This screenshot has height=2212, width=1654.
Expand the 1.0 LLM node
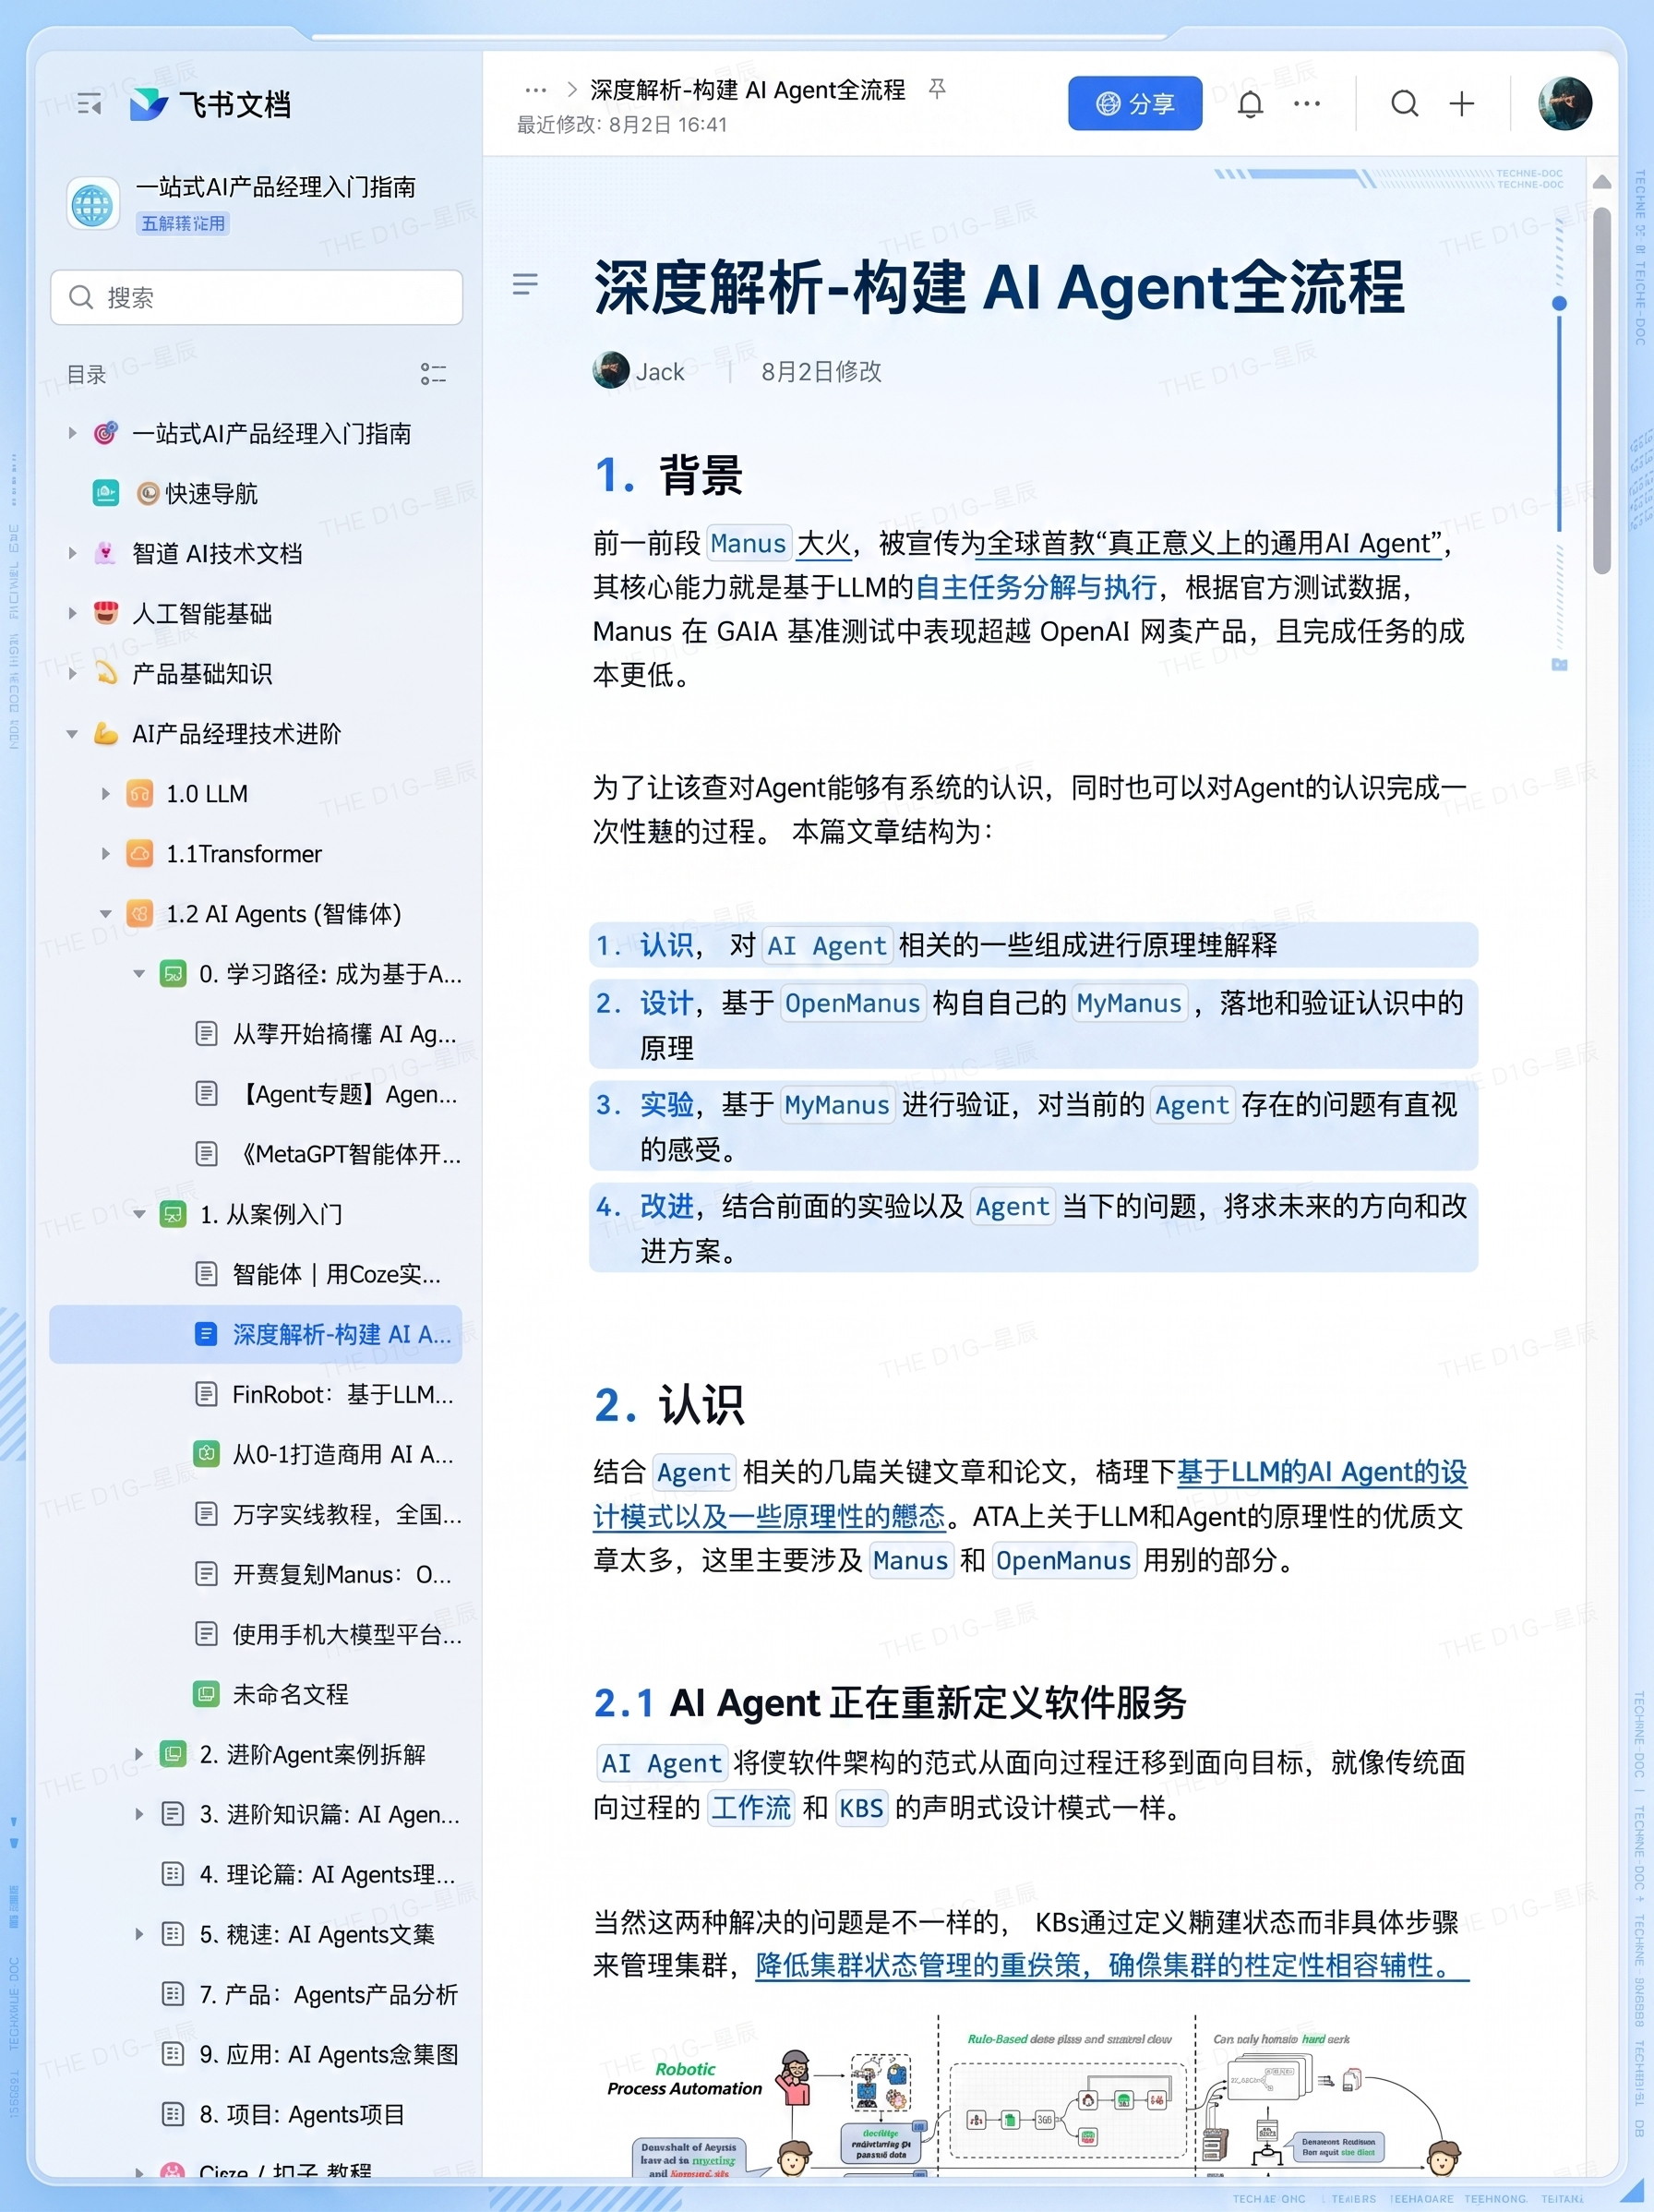click(106, 793)
